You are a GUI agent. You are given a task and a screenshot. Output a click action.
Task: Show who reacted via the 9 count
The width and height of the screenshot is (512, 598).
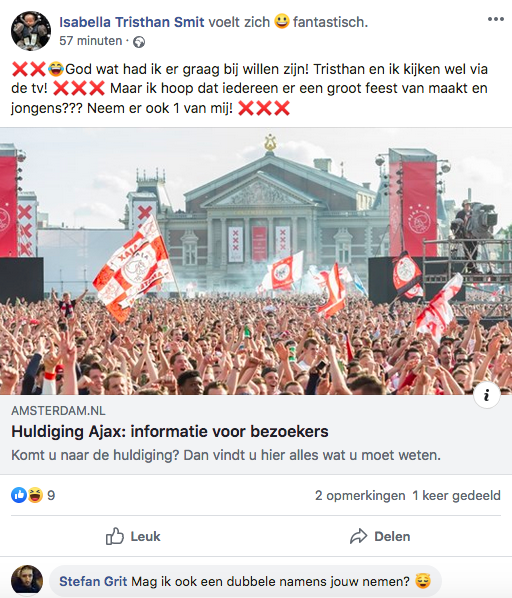[x=51, y=495]
